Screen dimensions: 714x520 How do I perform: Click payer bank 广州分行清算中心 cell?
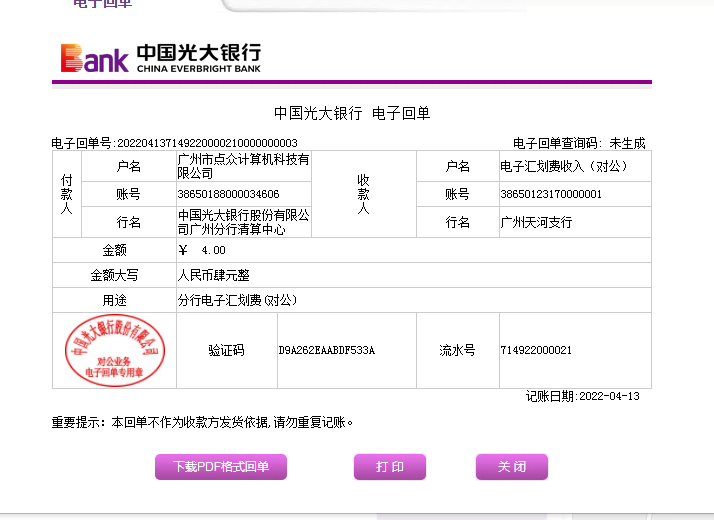tap(243, 222)
